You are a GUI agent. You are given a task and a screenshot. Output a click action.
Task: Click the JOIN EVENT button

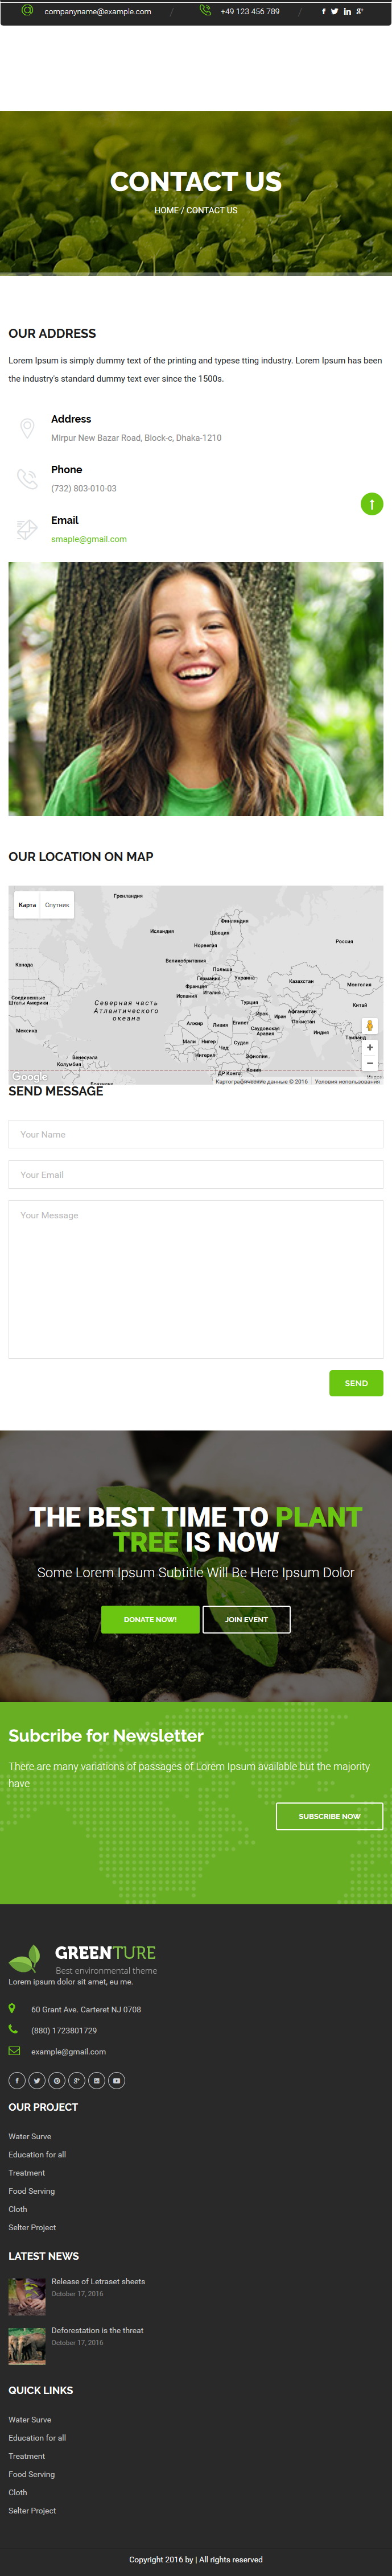246,1619
